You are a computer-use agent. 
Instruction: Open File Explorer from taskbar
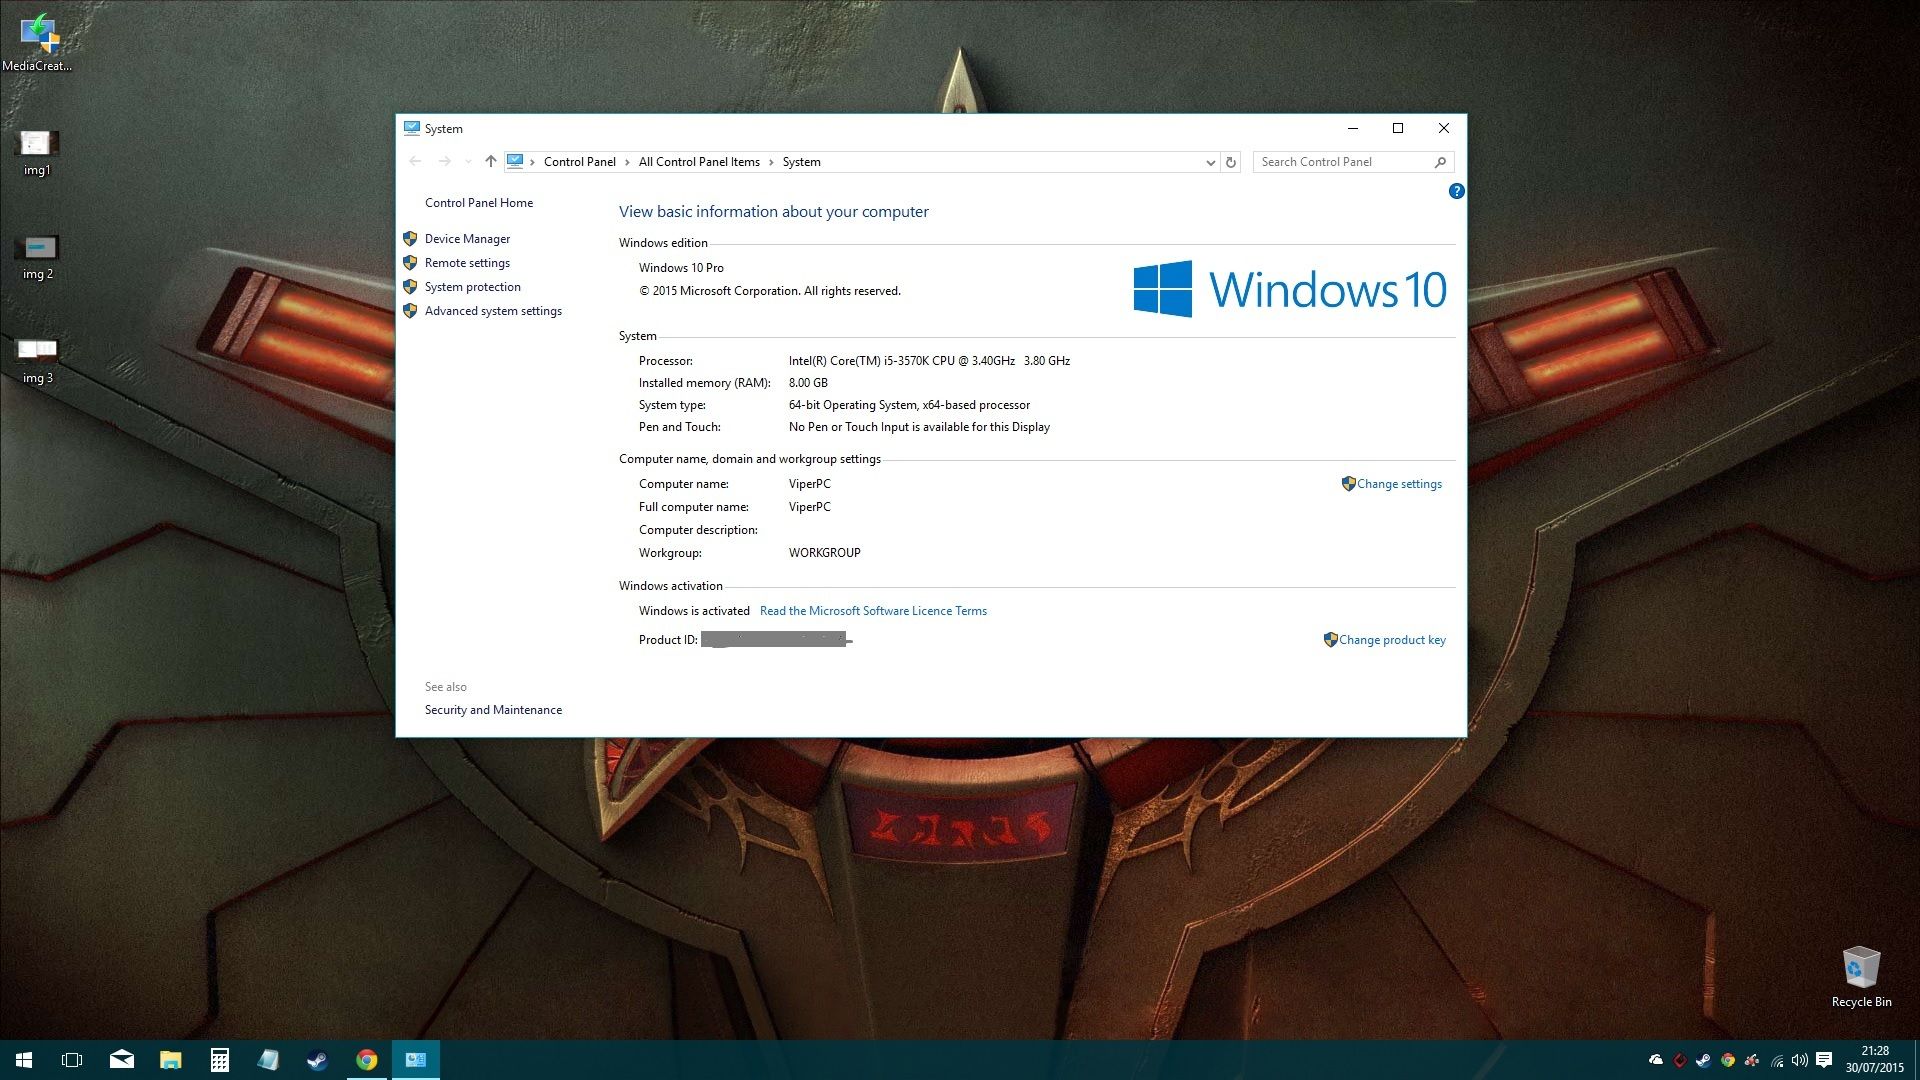[171, 1060]
